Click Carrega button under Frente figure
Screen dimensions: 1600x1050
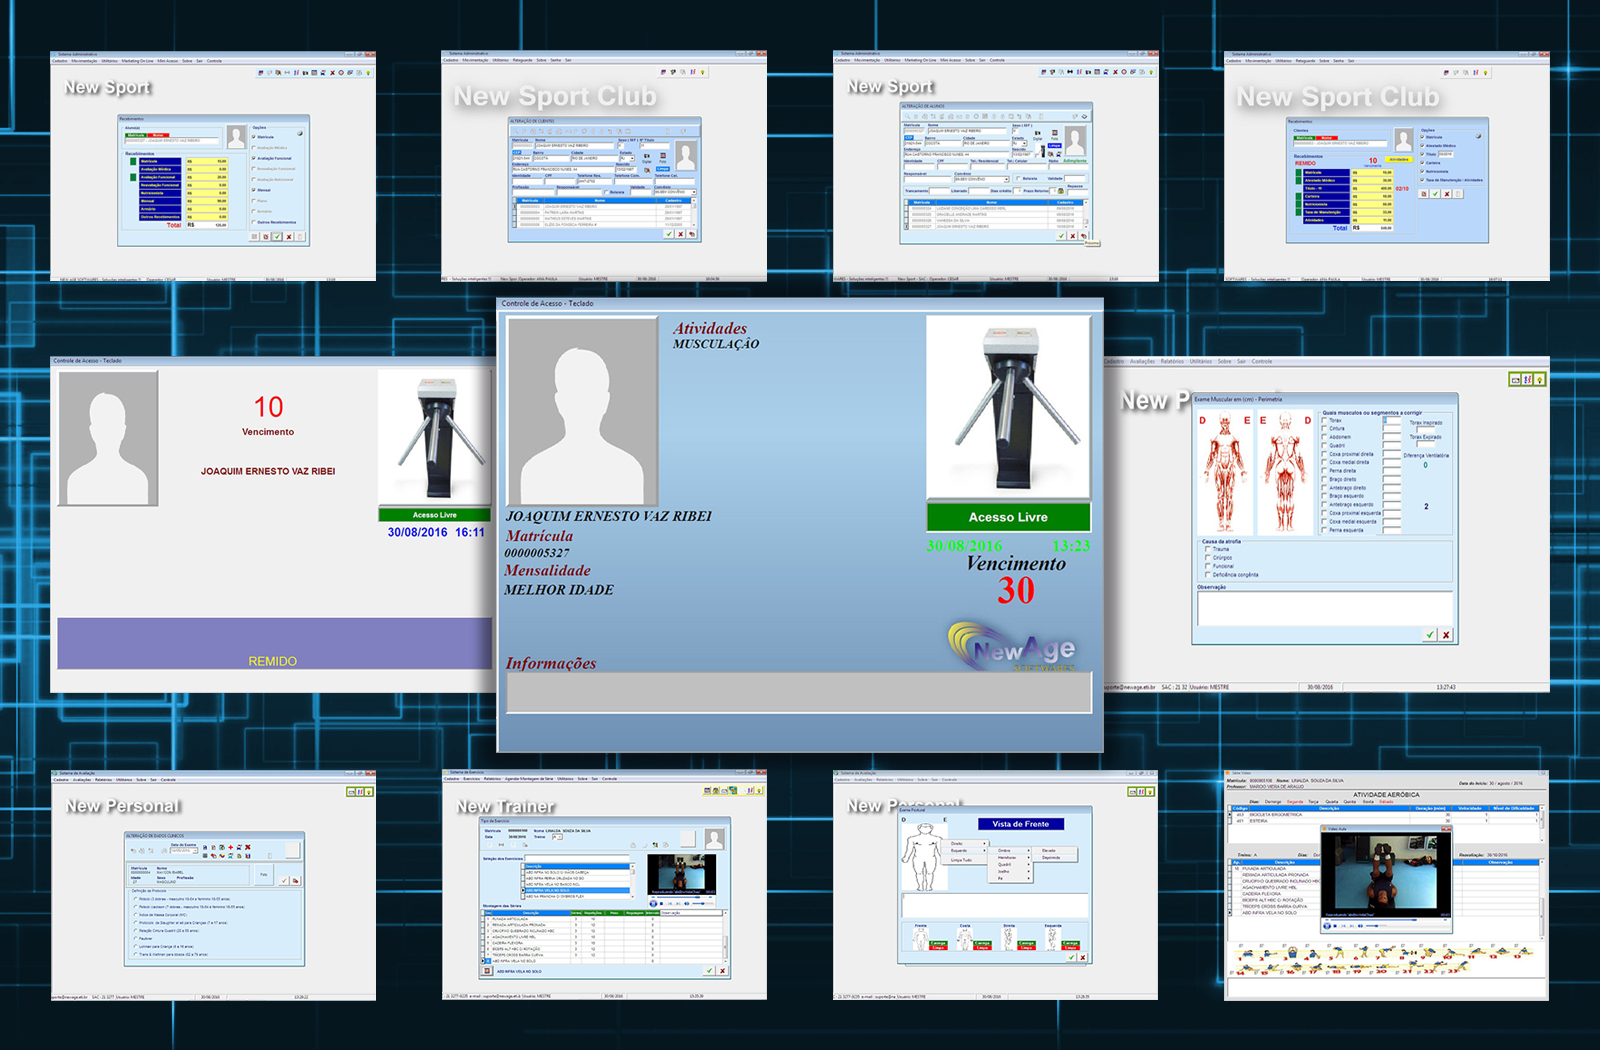coord(938,943)
